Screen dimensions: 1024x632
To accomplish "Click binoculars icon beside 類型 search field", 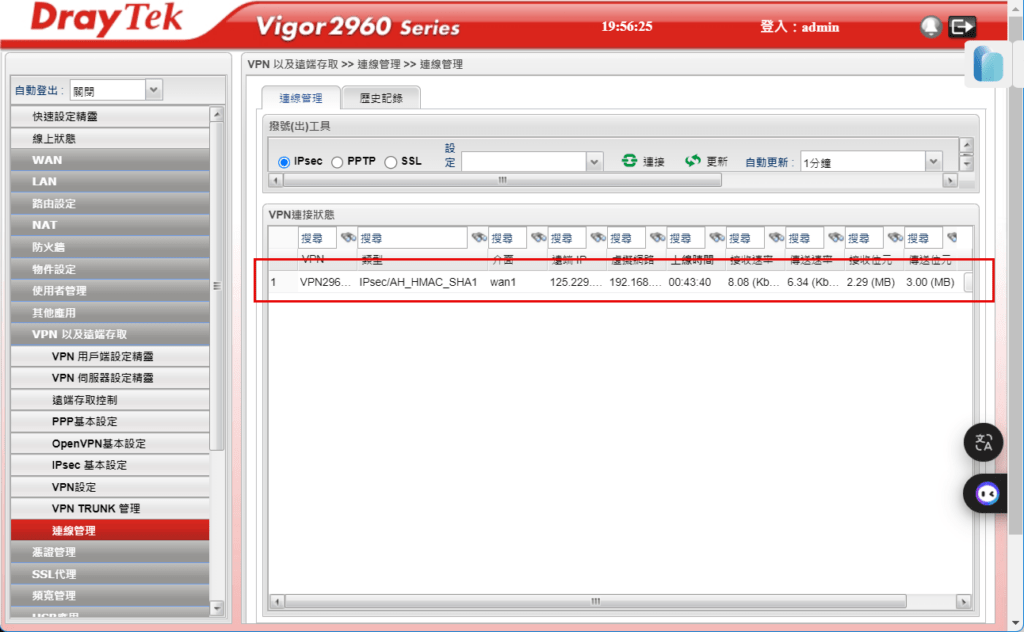I will point(479,238).
